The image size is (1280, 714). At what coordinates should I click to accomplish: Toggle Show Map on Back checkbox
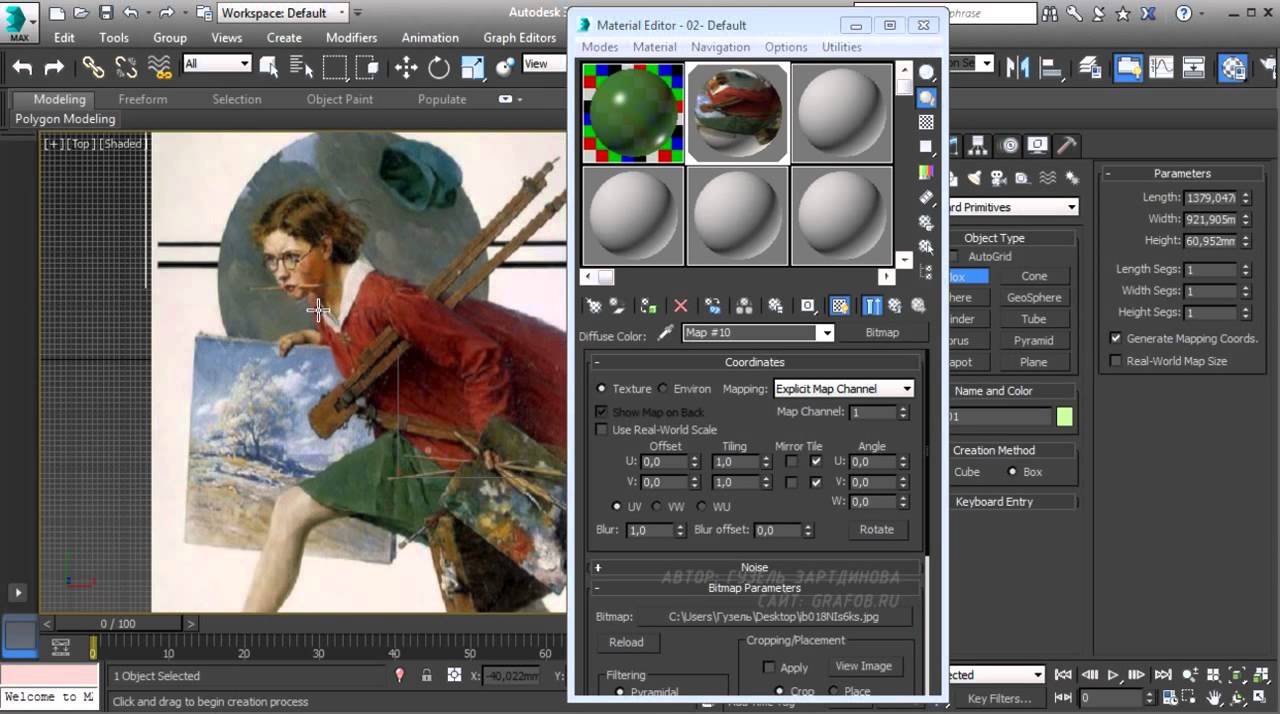(601, 412)
